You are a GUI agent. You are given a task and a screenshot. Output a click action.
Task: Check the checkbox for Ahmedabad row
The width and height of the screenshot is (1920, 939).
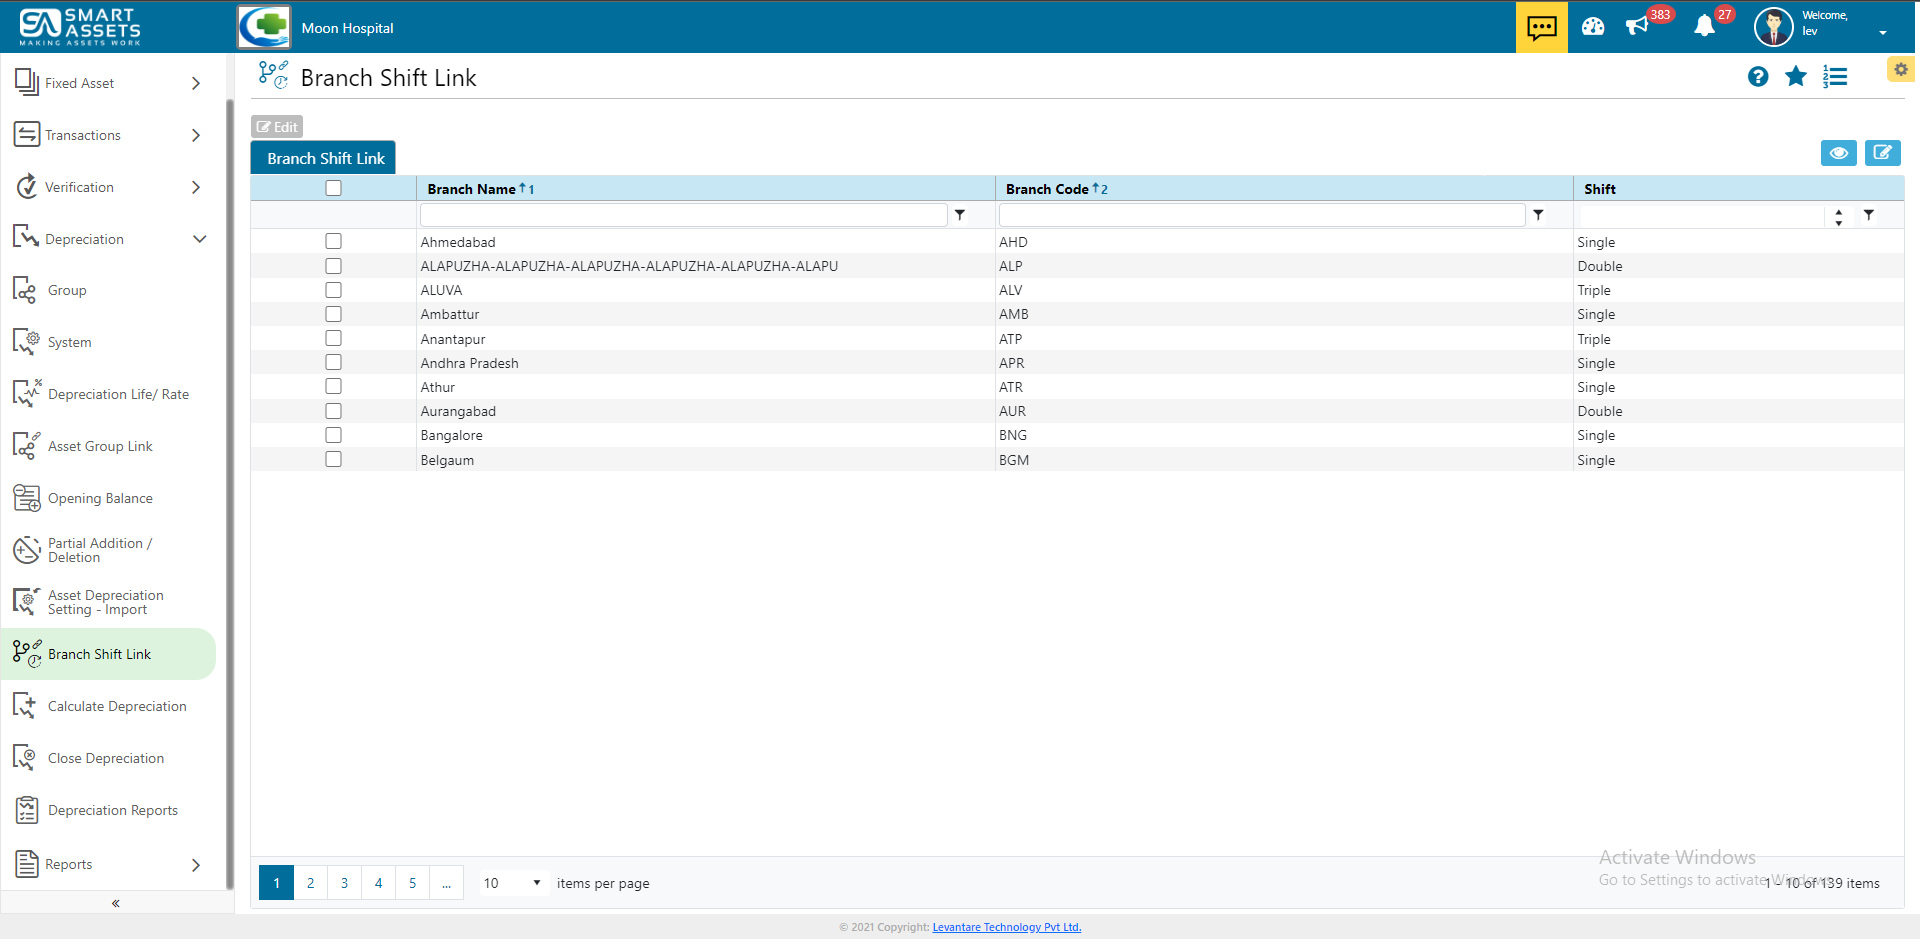coord(333,241)
